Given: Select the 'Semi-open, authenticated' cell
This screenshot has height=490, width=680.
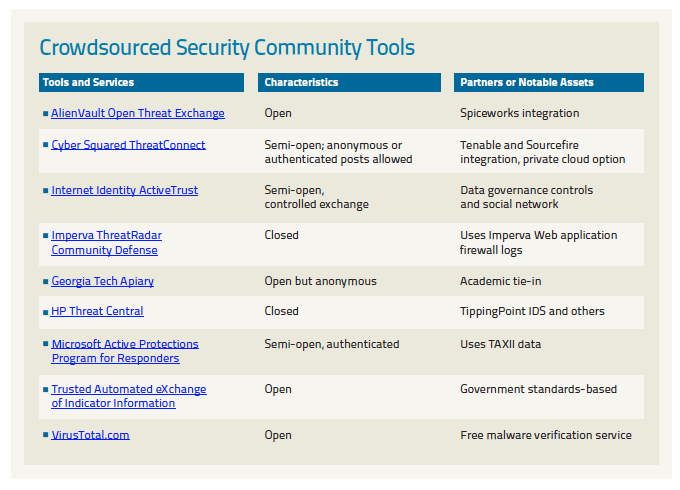Looking at the screenshot, I should click(x=332, y=344).
